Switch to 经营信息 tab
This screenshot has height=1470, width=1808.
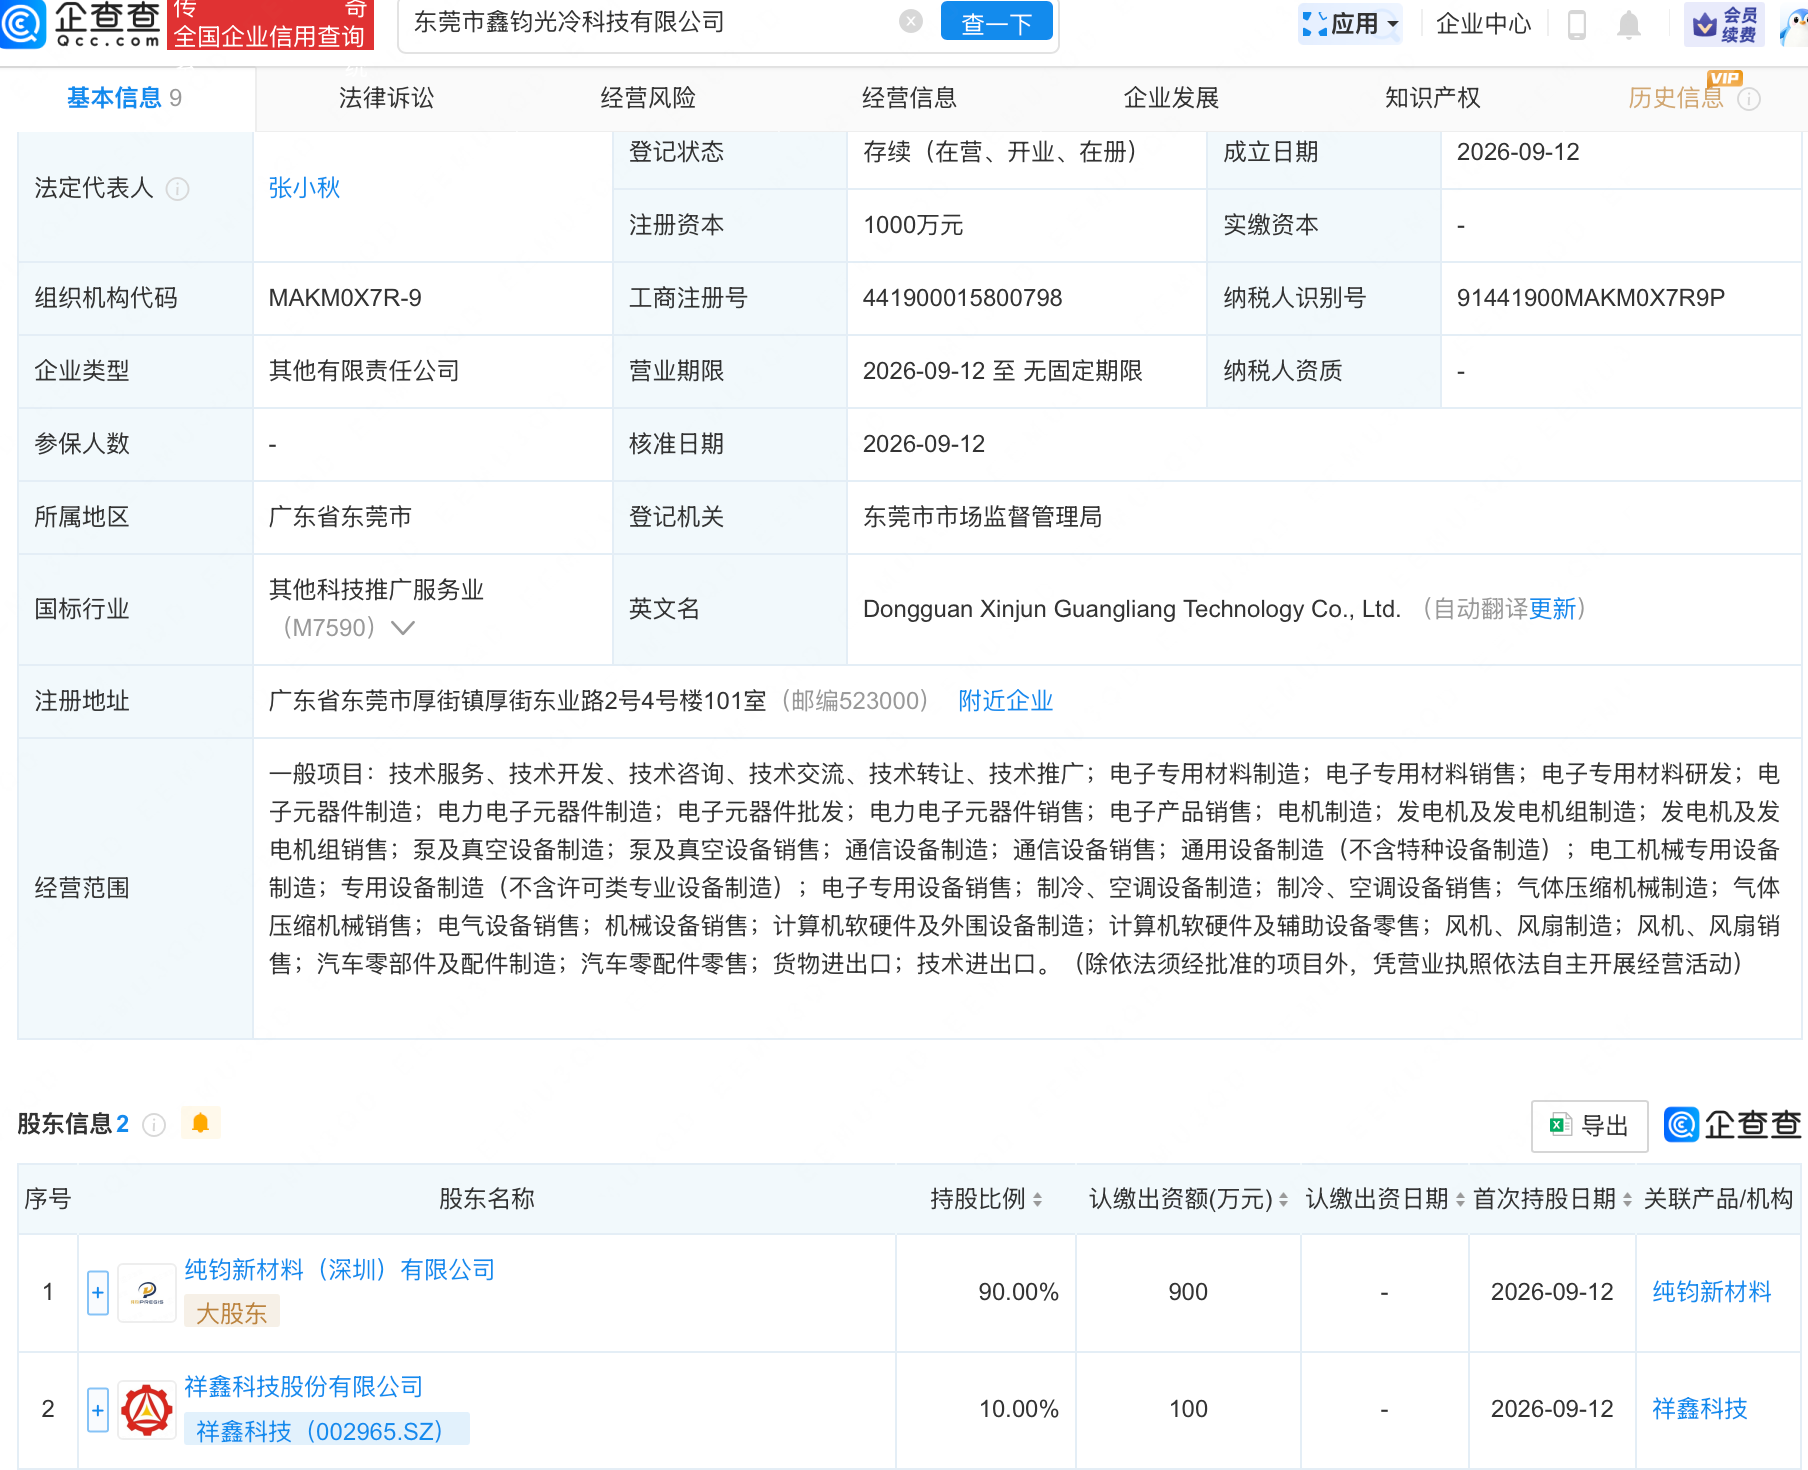[x=909, y=98]
